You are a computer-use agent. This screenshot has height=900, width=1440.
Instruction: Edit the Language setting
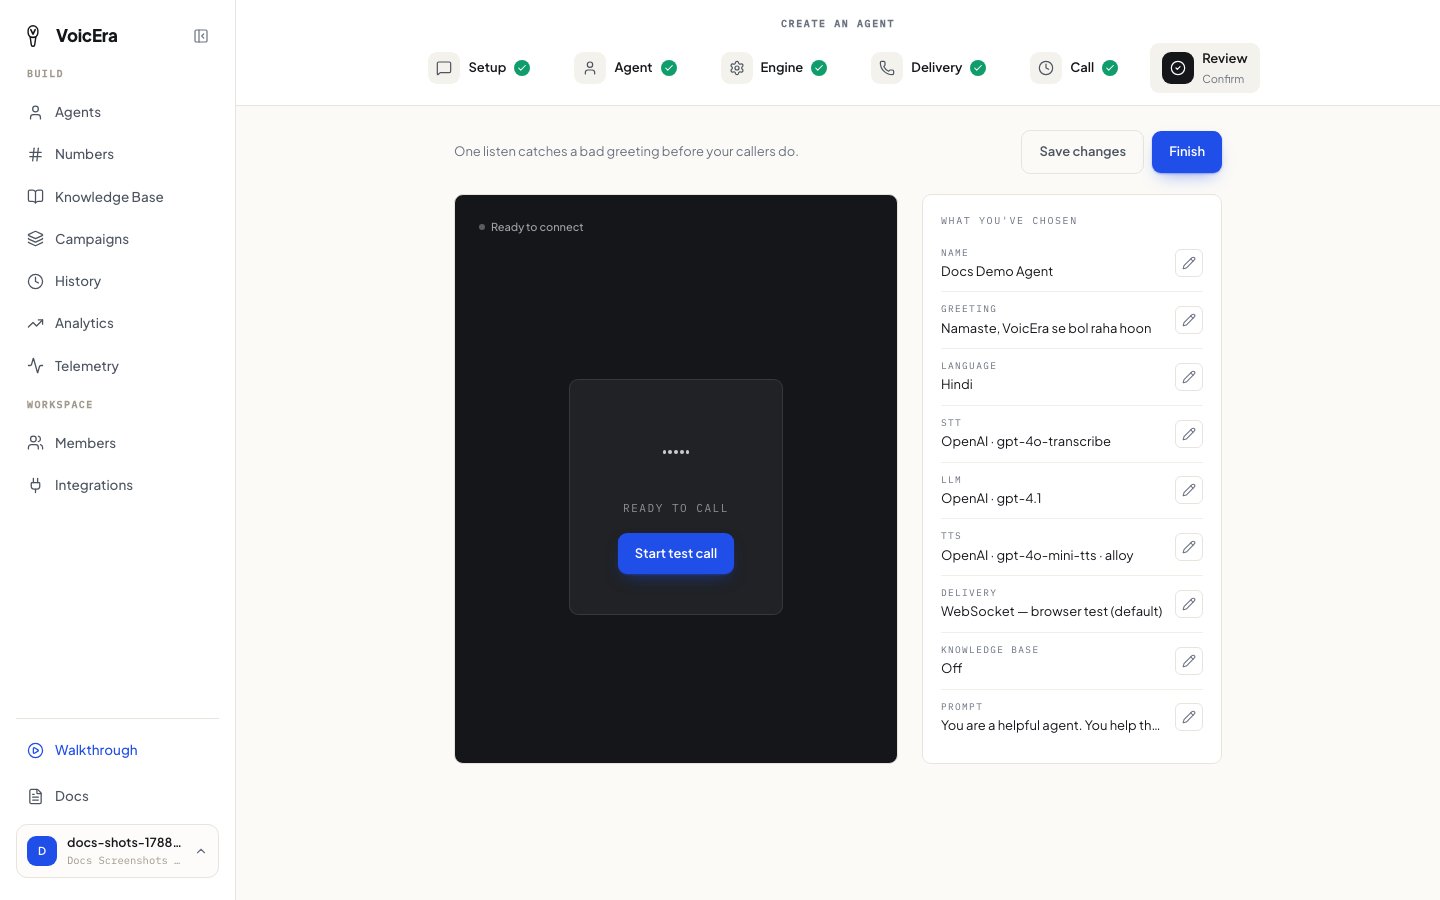coord(1189,377)
